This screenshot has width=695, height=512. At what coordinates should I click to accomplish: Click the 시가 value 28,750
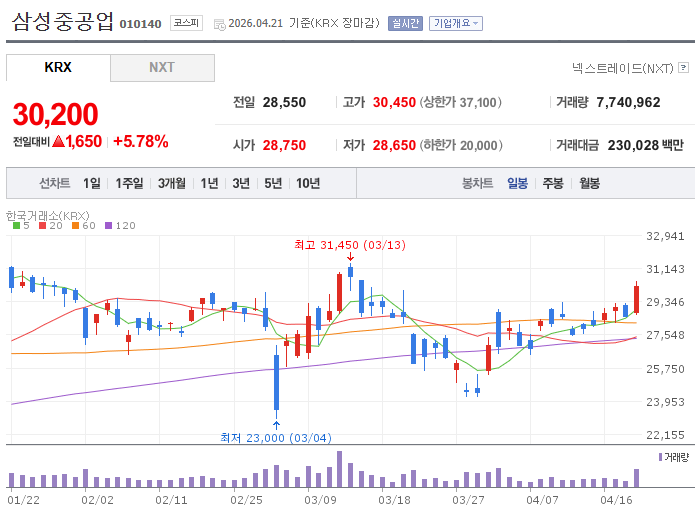pyautogui.click(x=284, y=145)
